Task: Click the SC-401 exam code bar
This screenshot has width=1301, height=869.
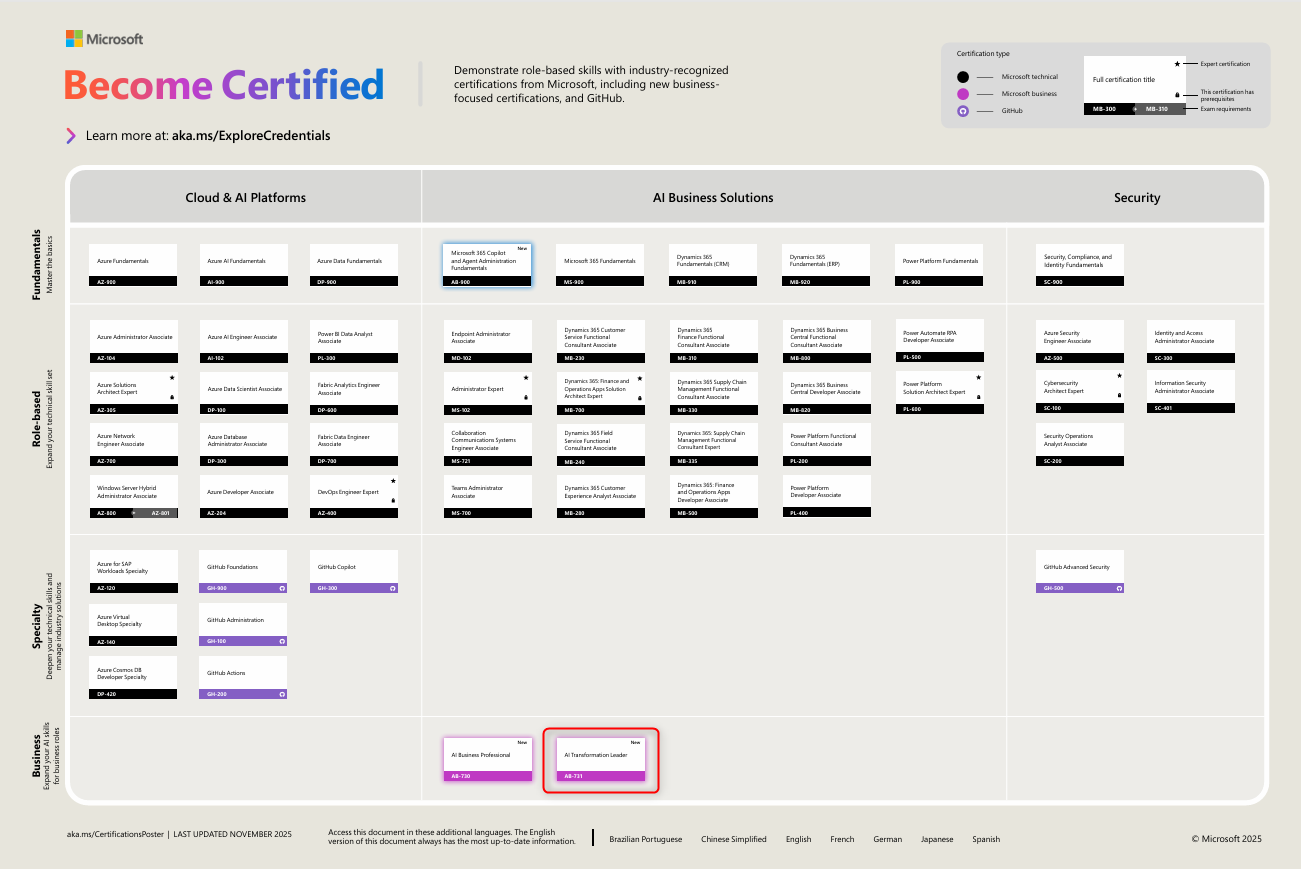Action: click(1191, 408)
